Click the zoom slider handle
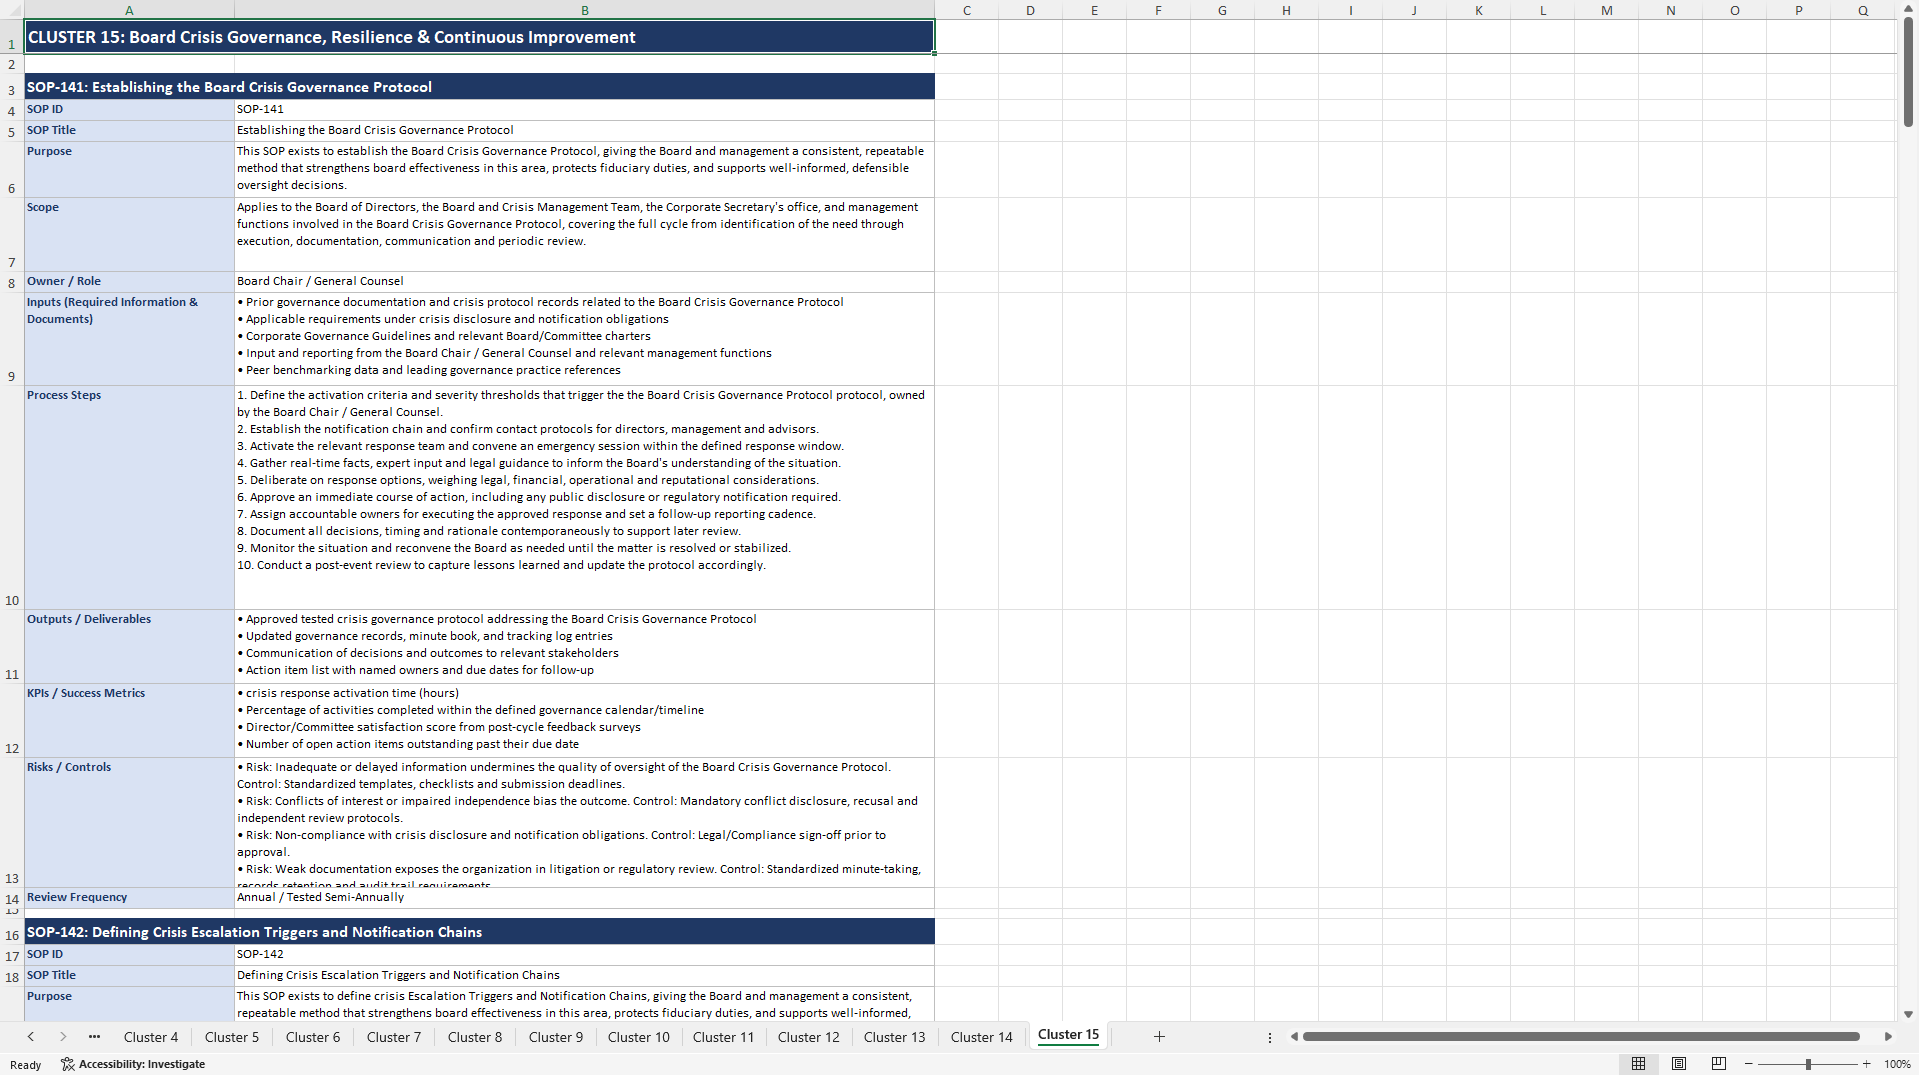 click(x=1808, y=1064)
